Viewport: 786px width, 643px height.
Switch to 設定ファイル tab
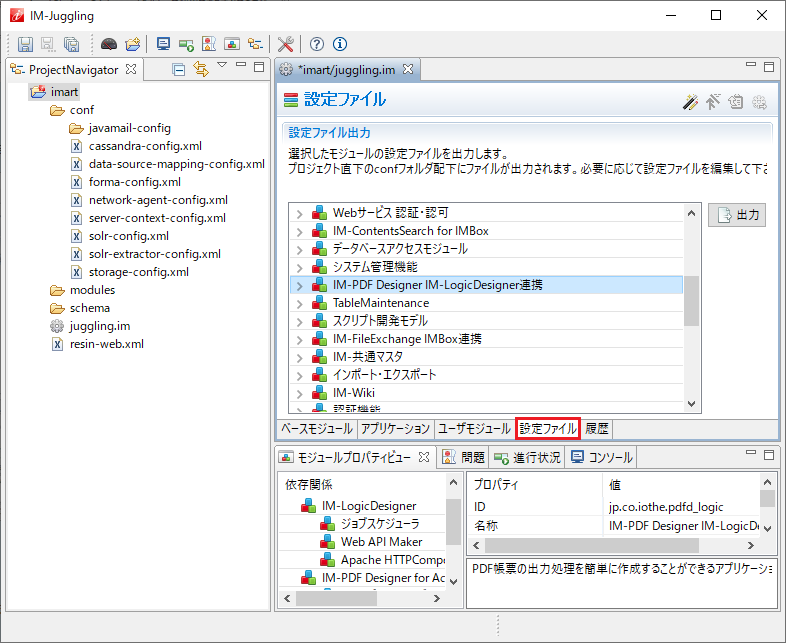pos(548,429)
